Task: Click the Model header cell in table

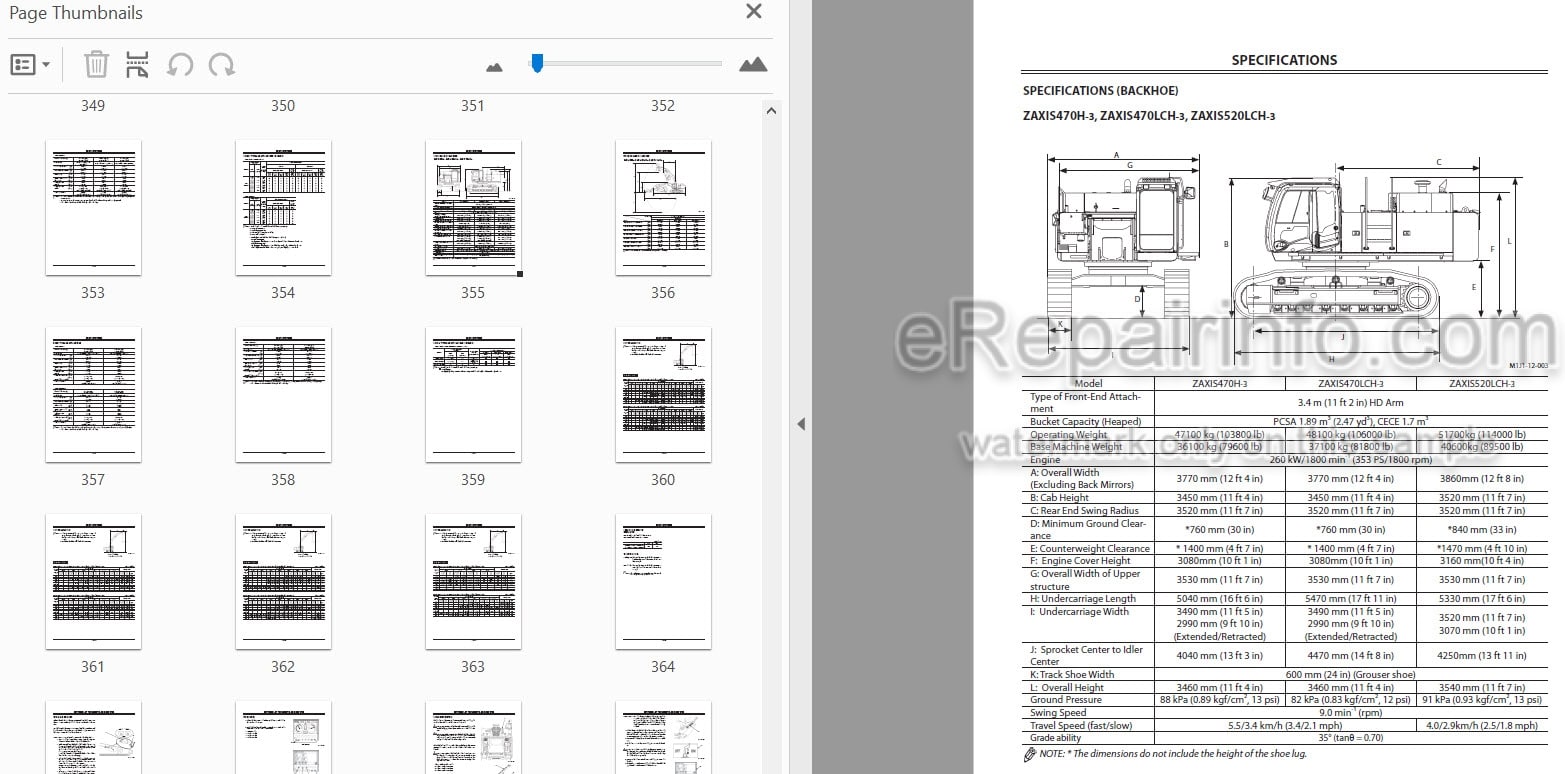Action: click(x=1088, y=383)
